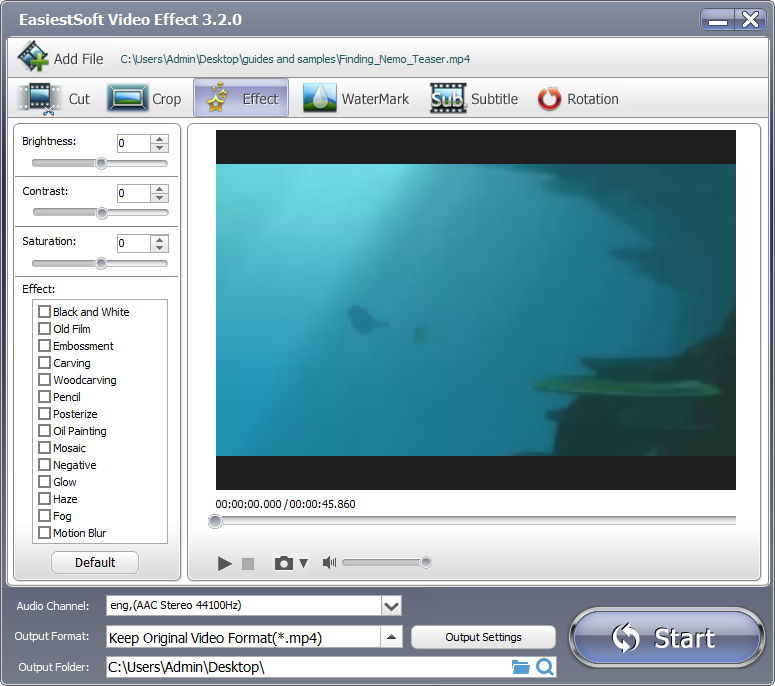Screen dimensions: 775x686
Task: Open the Cut tab
Action: click(53, 98)
